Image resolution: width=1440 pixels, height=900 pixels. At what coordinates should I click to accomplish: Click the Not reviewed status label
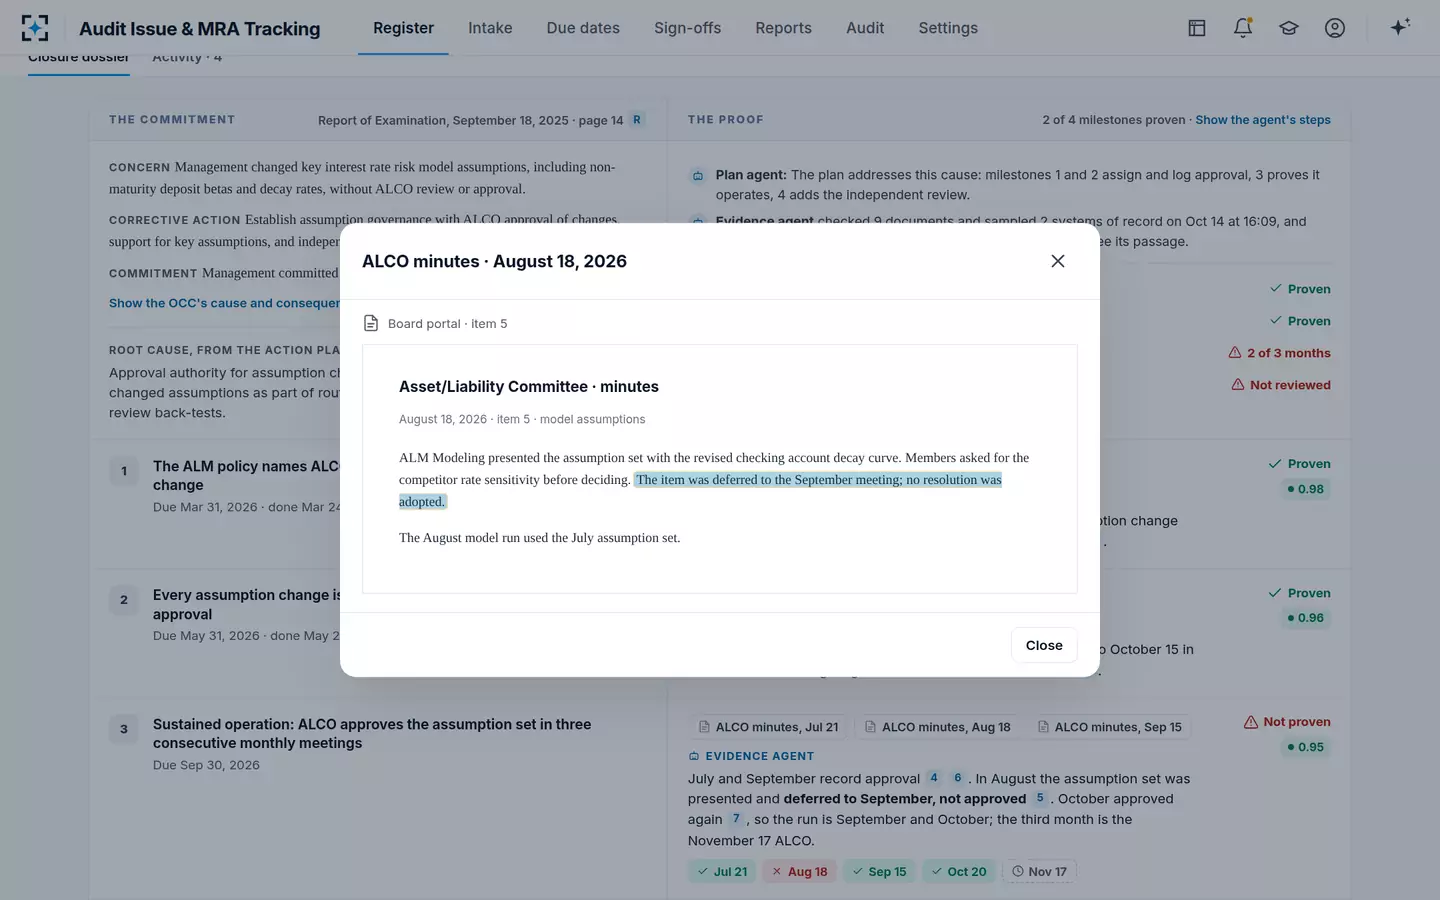point(1281,385)
